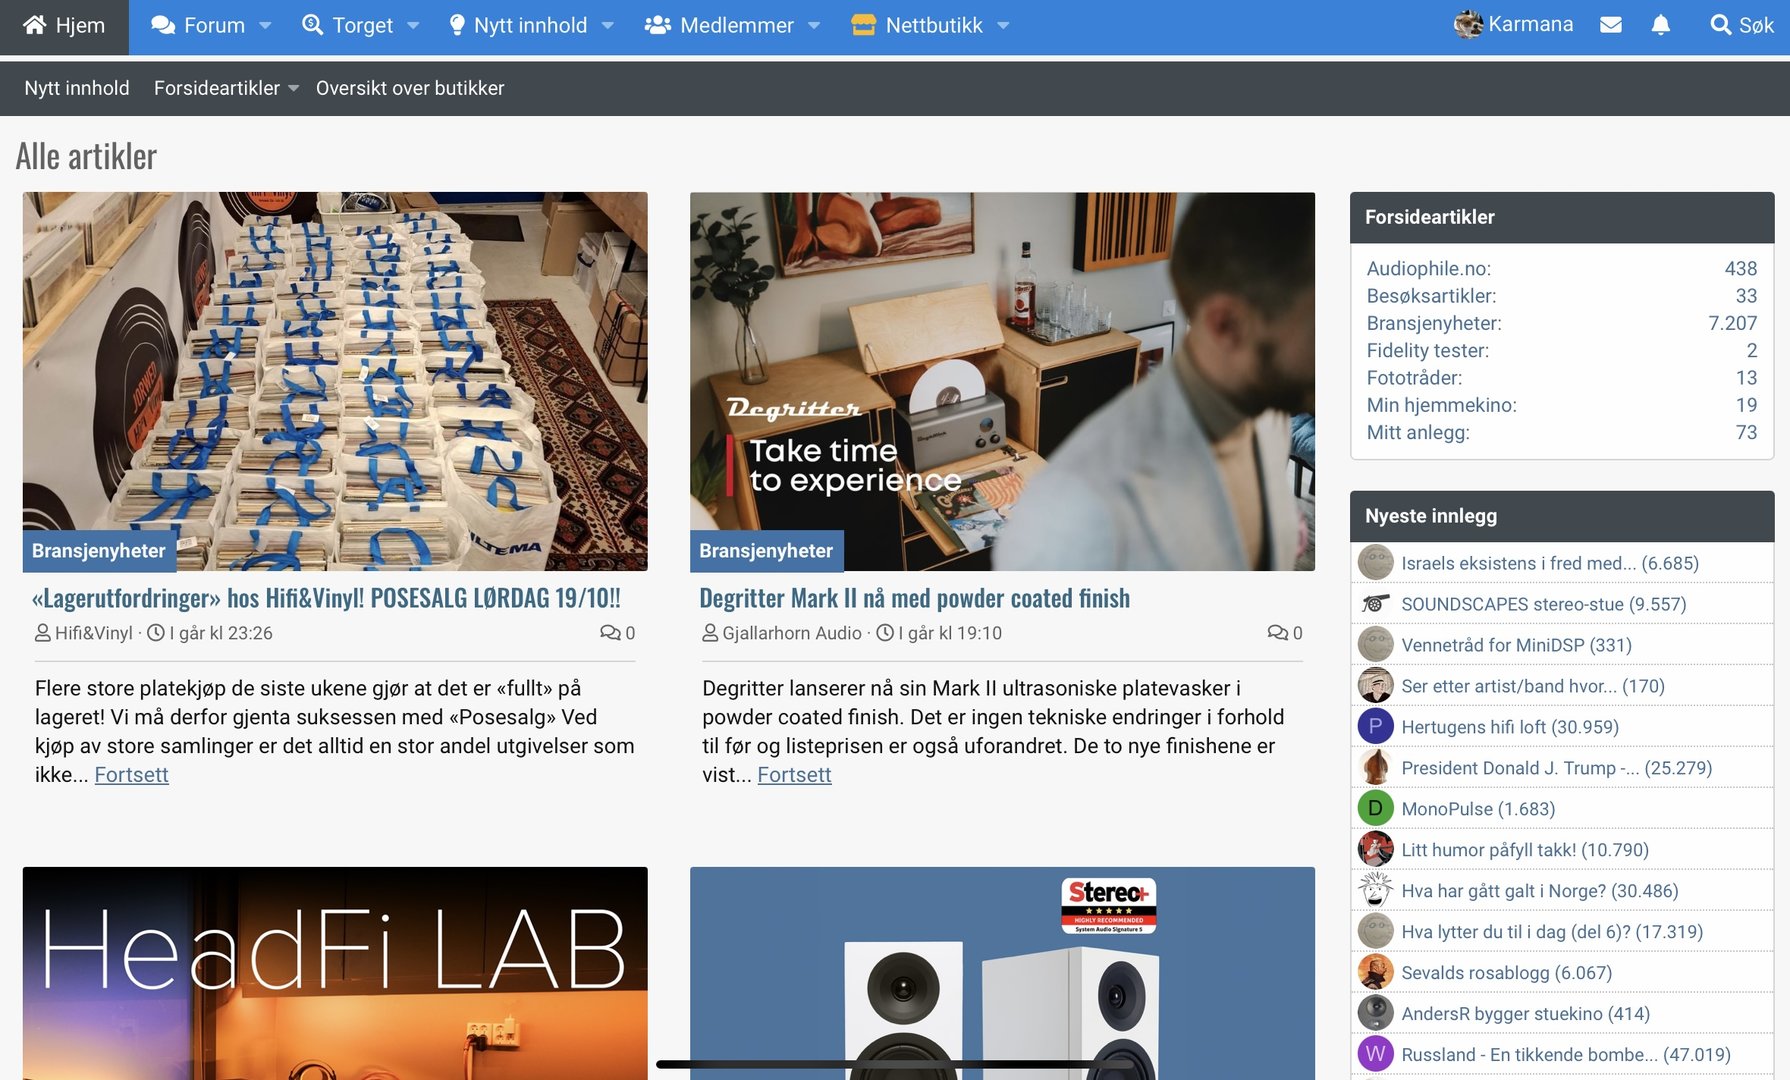Click the Nettbutikk store icon
This screenshot has height=1080, width=1790.
click(x=863, y=25)
